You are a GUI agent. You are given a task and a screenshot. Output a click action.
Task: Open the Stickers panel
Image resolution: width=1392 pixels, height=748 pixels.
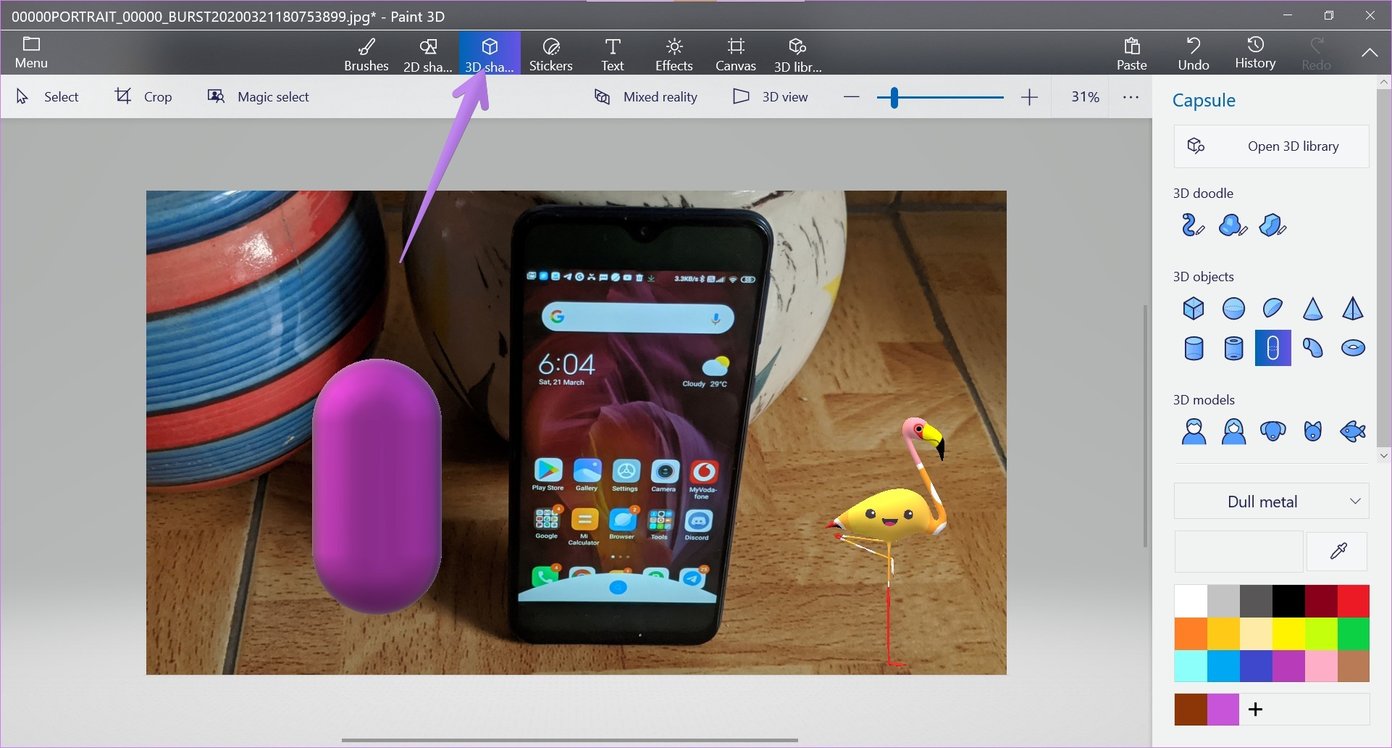(550, 52)
